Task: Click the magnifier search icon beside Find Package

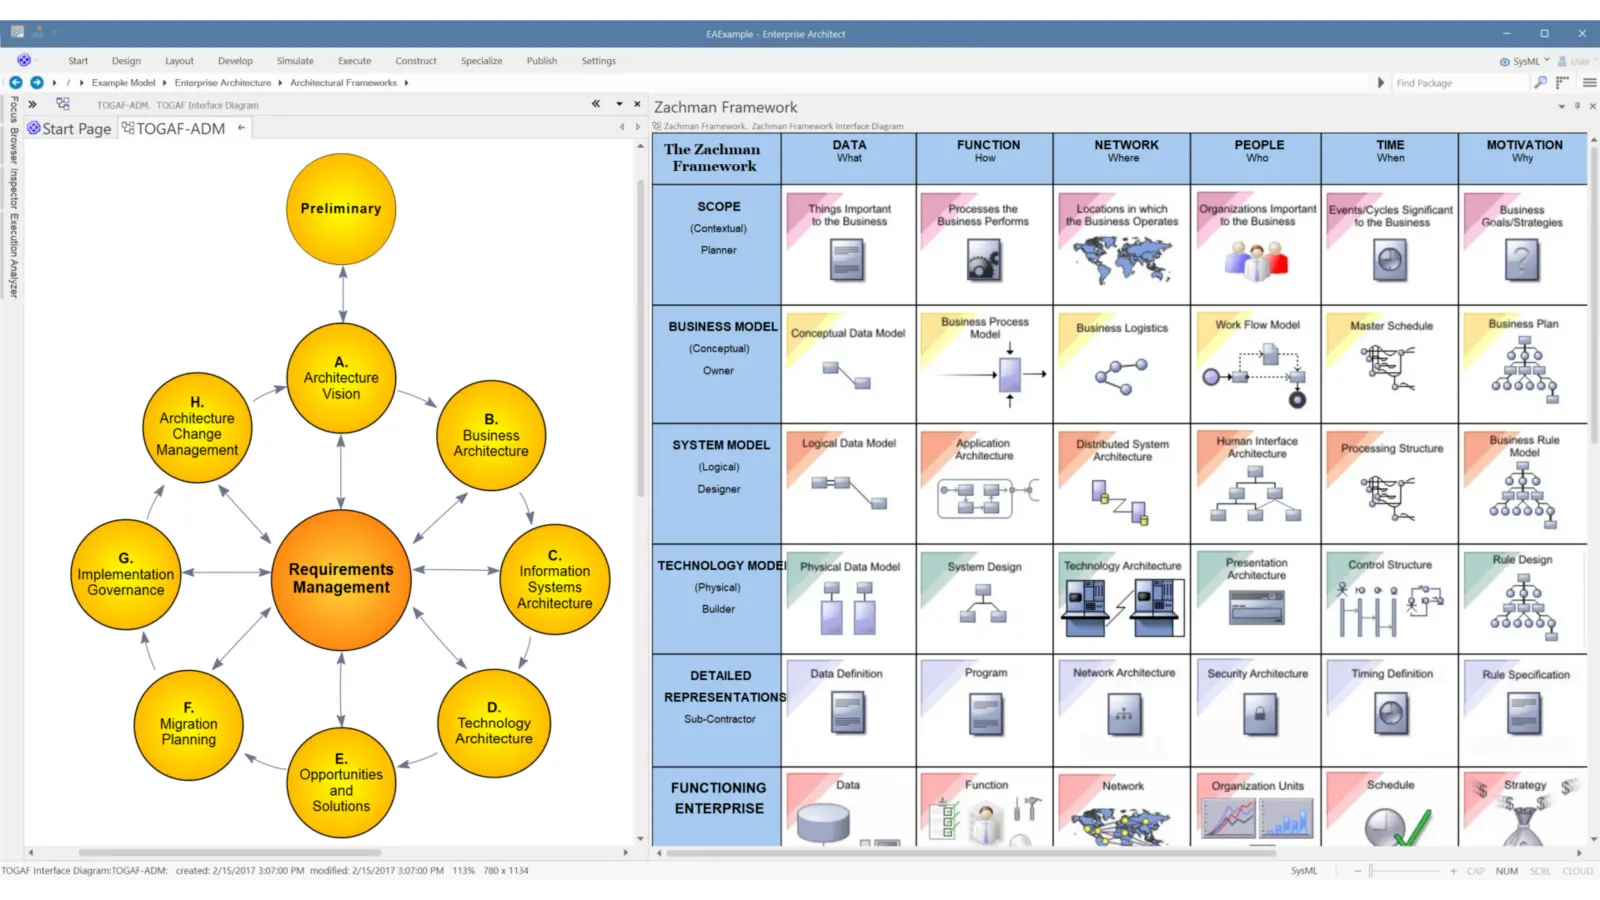Action: pos(1540,83)
